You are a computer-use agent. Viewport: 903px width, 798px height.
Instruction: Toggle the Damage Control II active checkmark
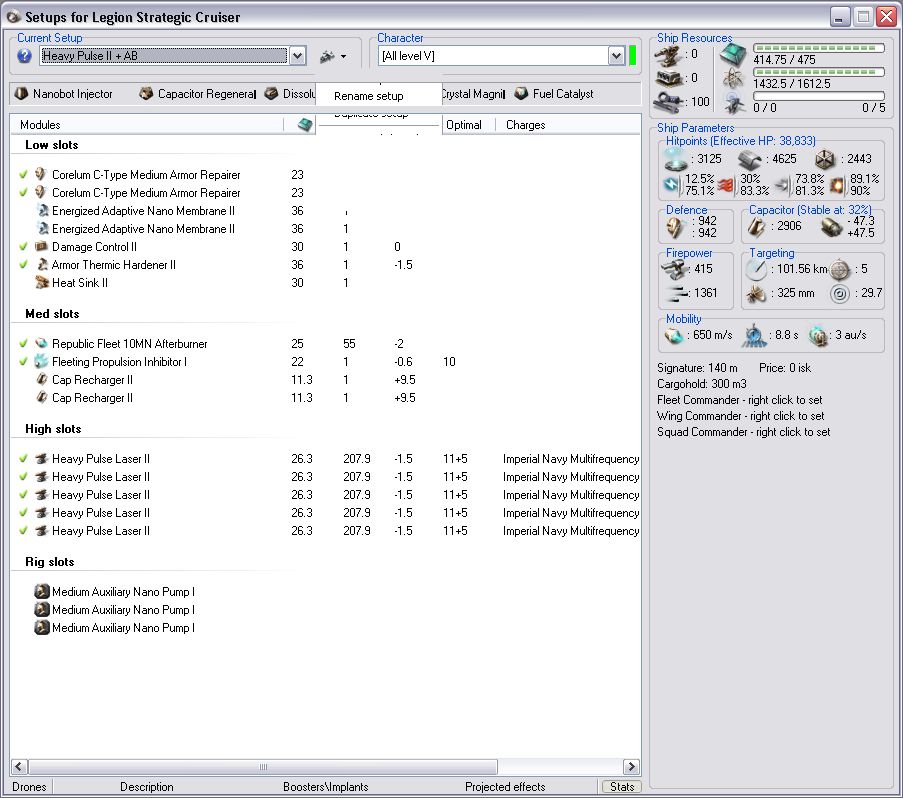coord(23,247)
